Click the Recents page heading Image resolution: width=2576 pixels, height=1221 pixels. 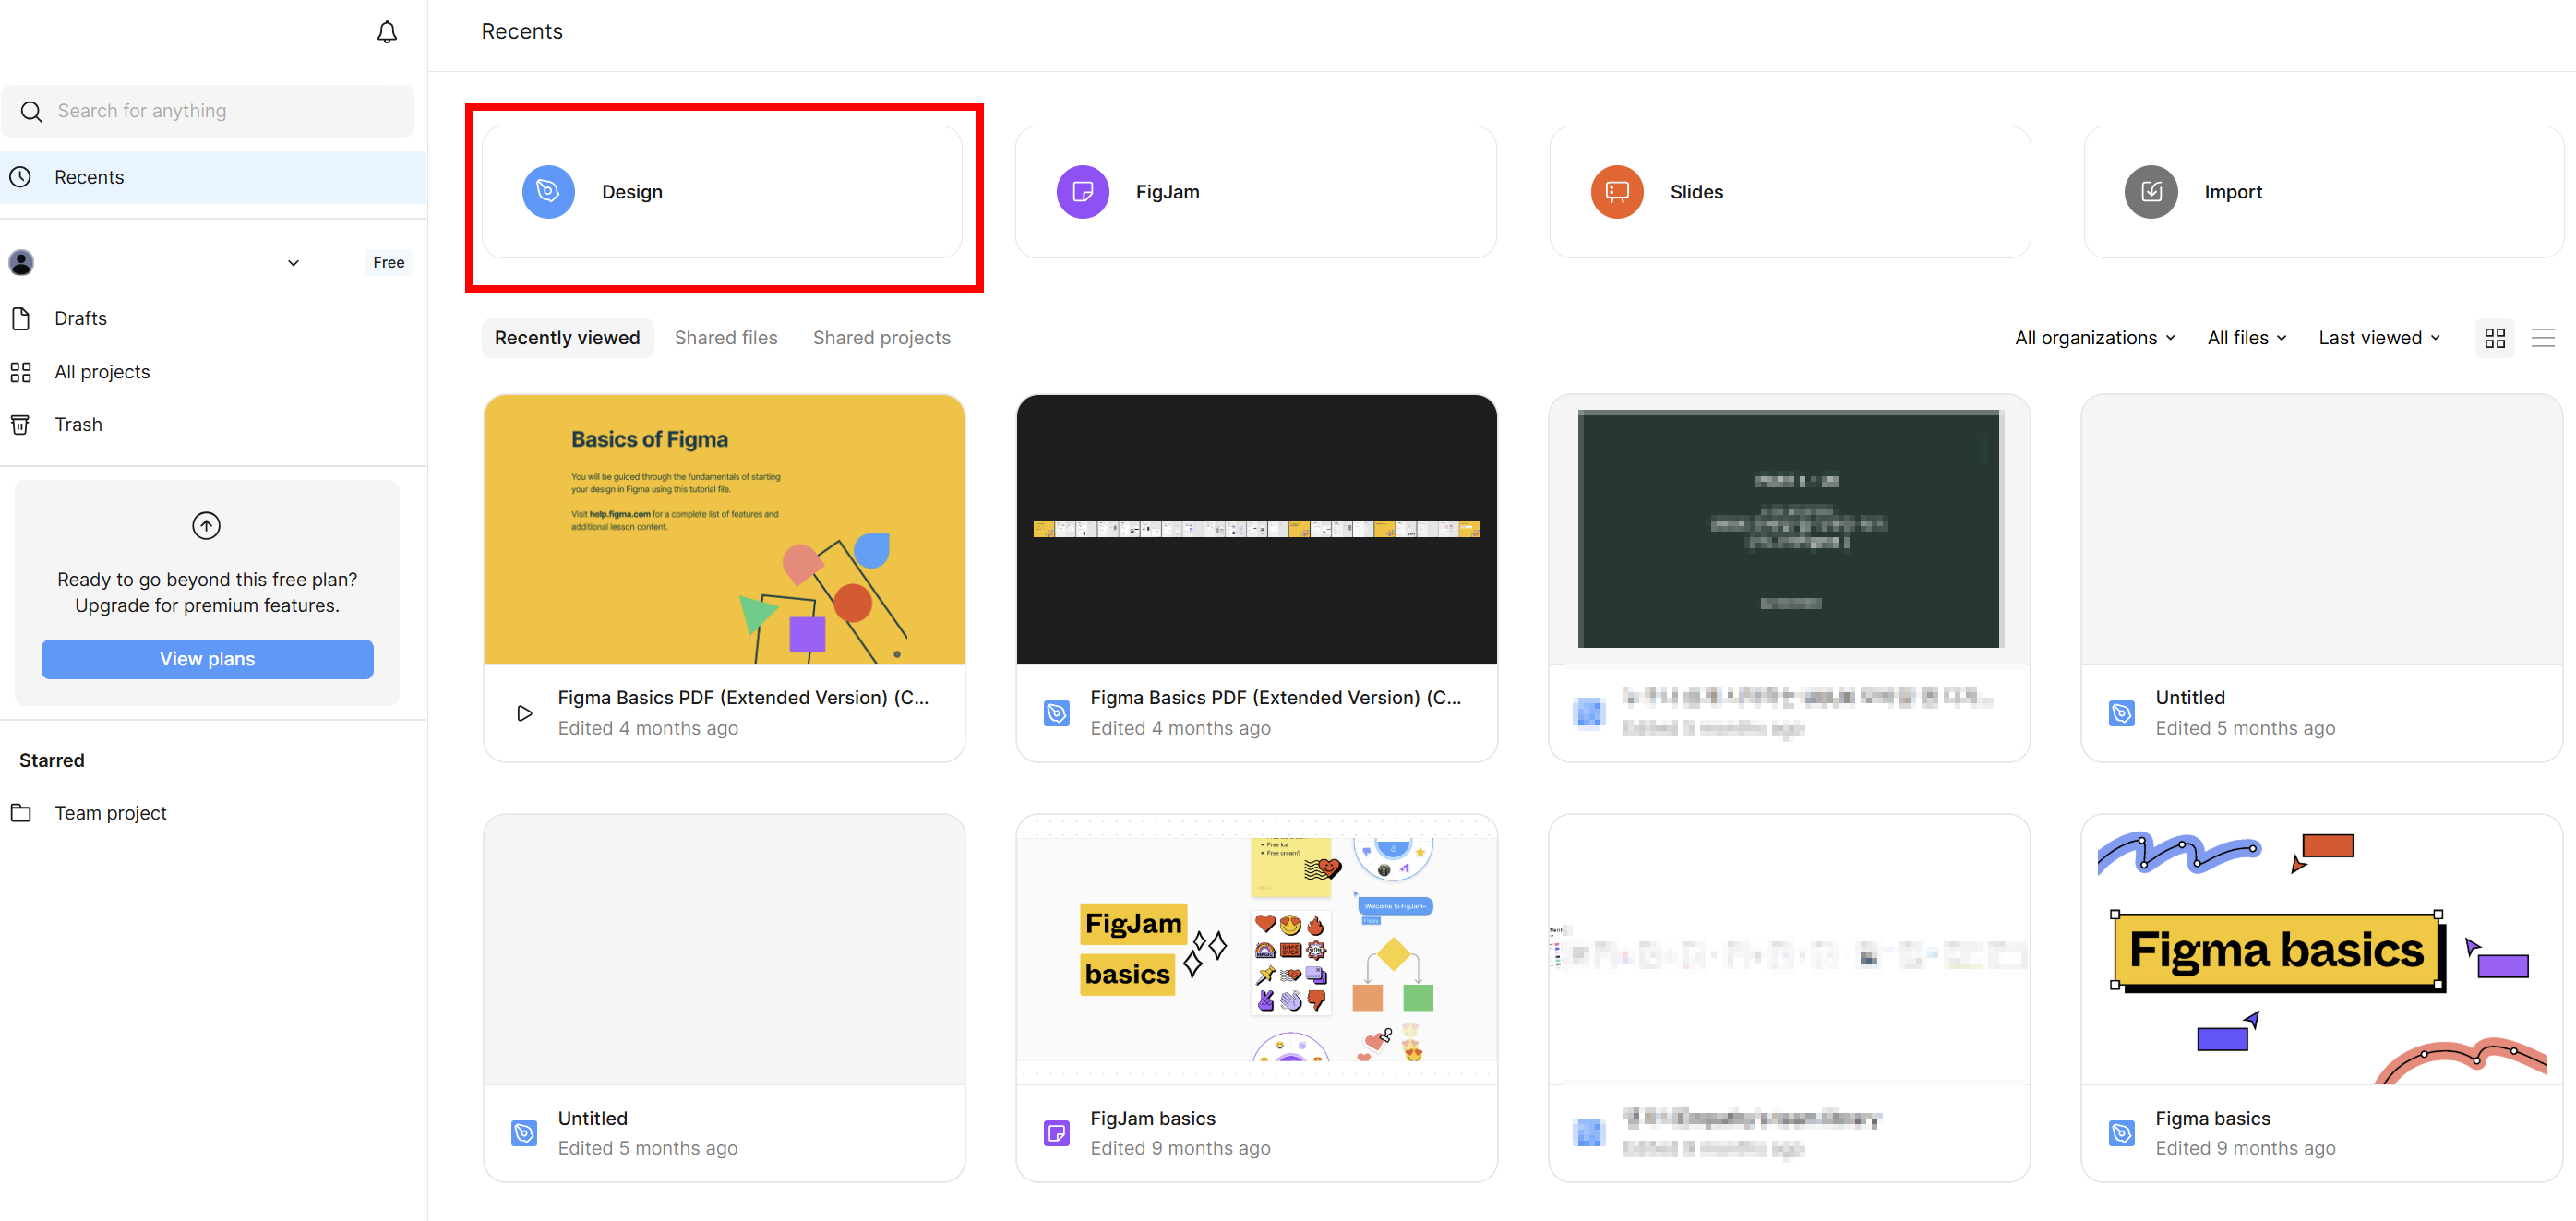pos(522,32)
